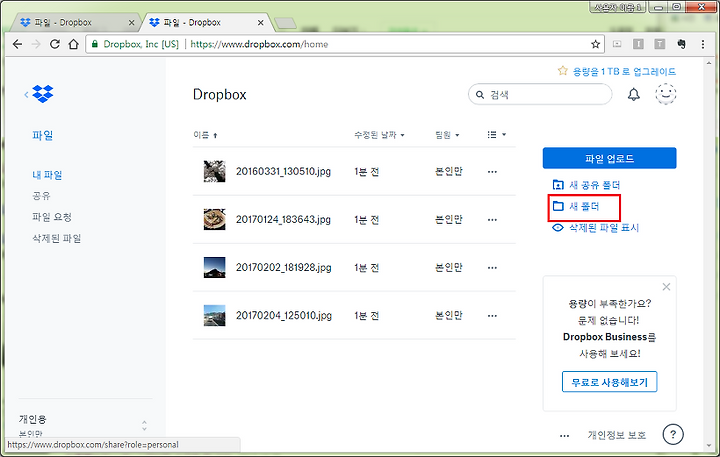Click the 용량을 1TB로 업그레이드 link
The height and width of the screenshot is (457, 720).
pos(617,71)
